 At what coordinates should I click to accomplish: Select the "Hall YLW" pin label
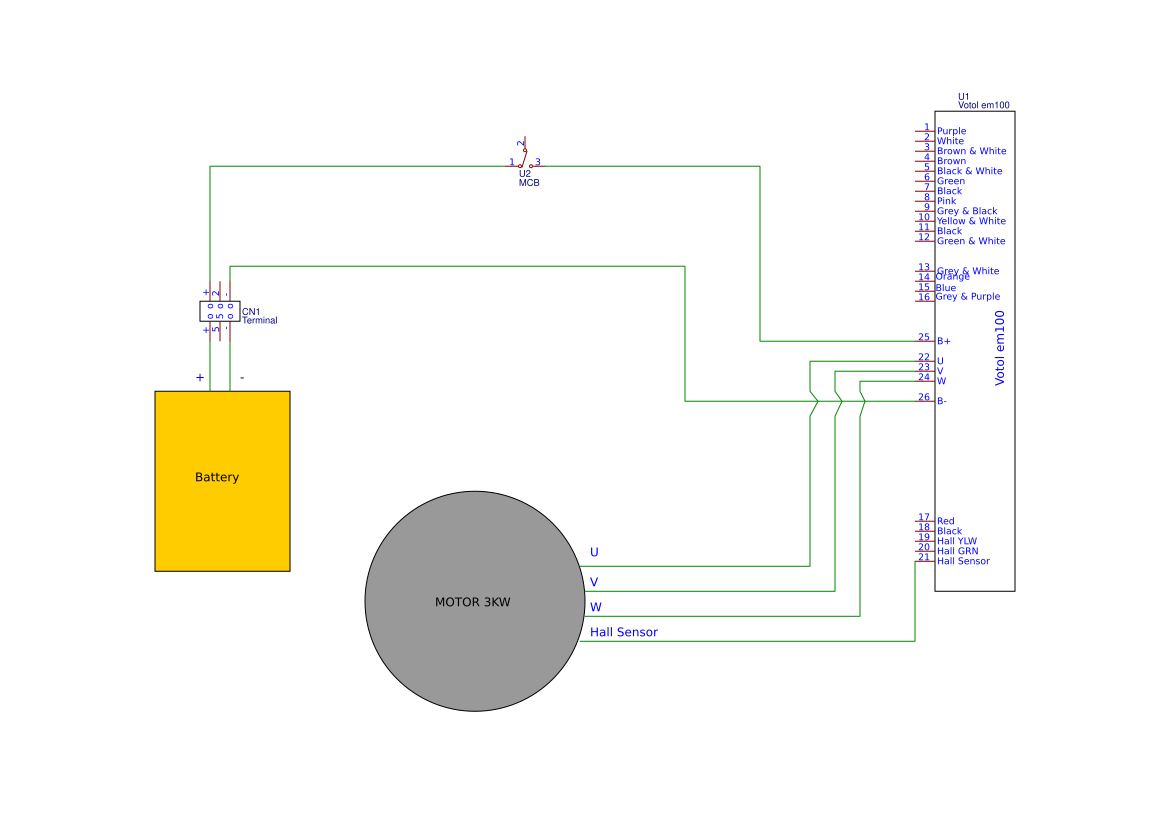point(957,542)
